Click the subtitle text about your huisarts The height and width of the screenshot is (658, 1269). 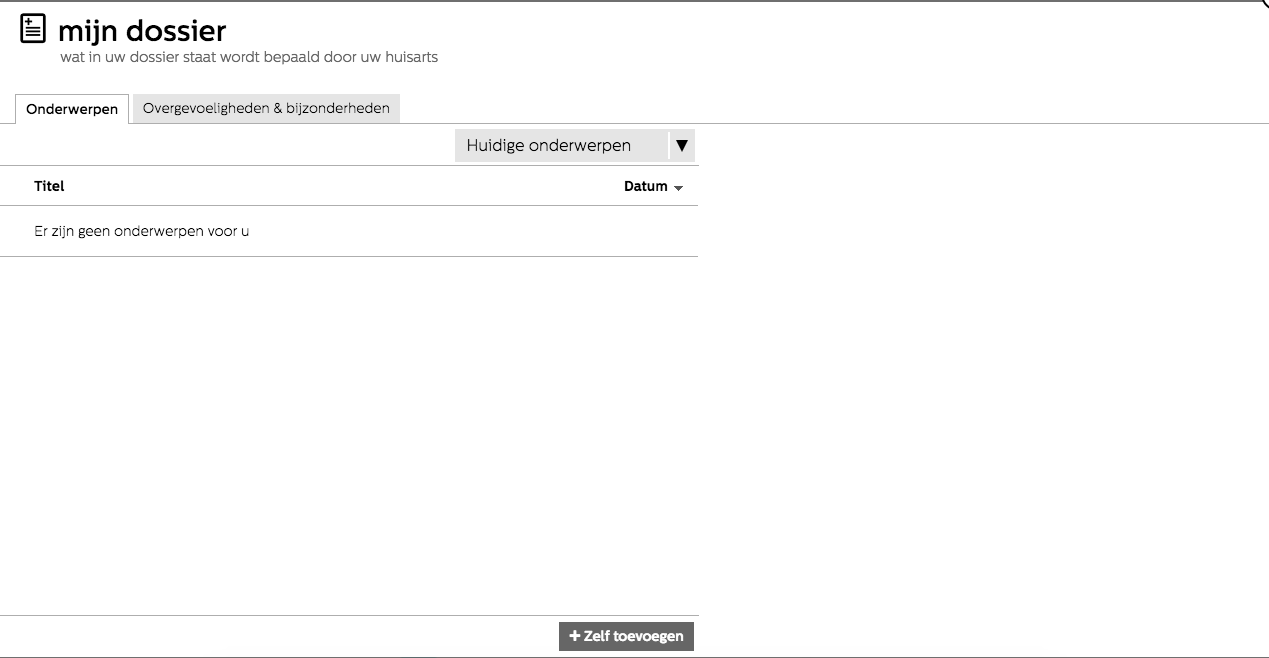pyautogui.click(x=249, y=57)
